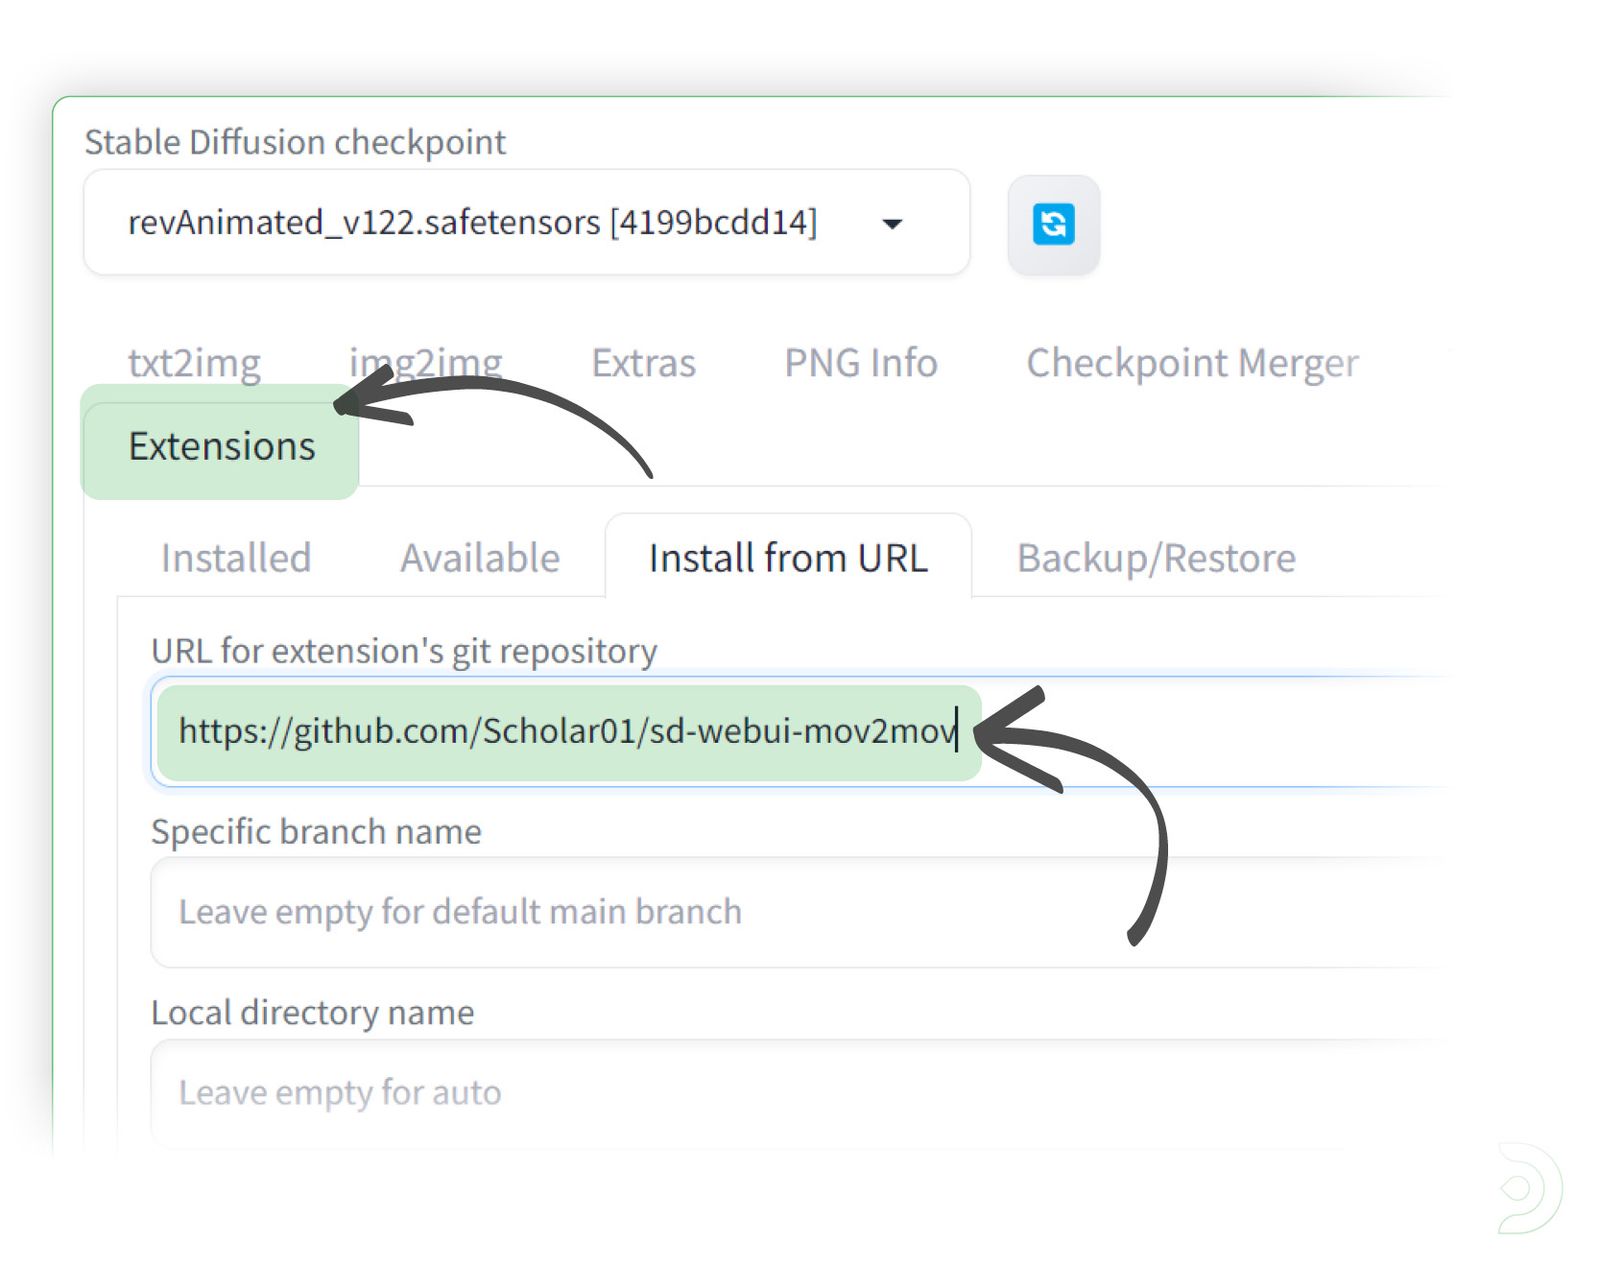1600x1266 pixels.
Task: Open the Extras tab
Action: pyautogui.click(x=643, y=362)
